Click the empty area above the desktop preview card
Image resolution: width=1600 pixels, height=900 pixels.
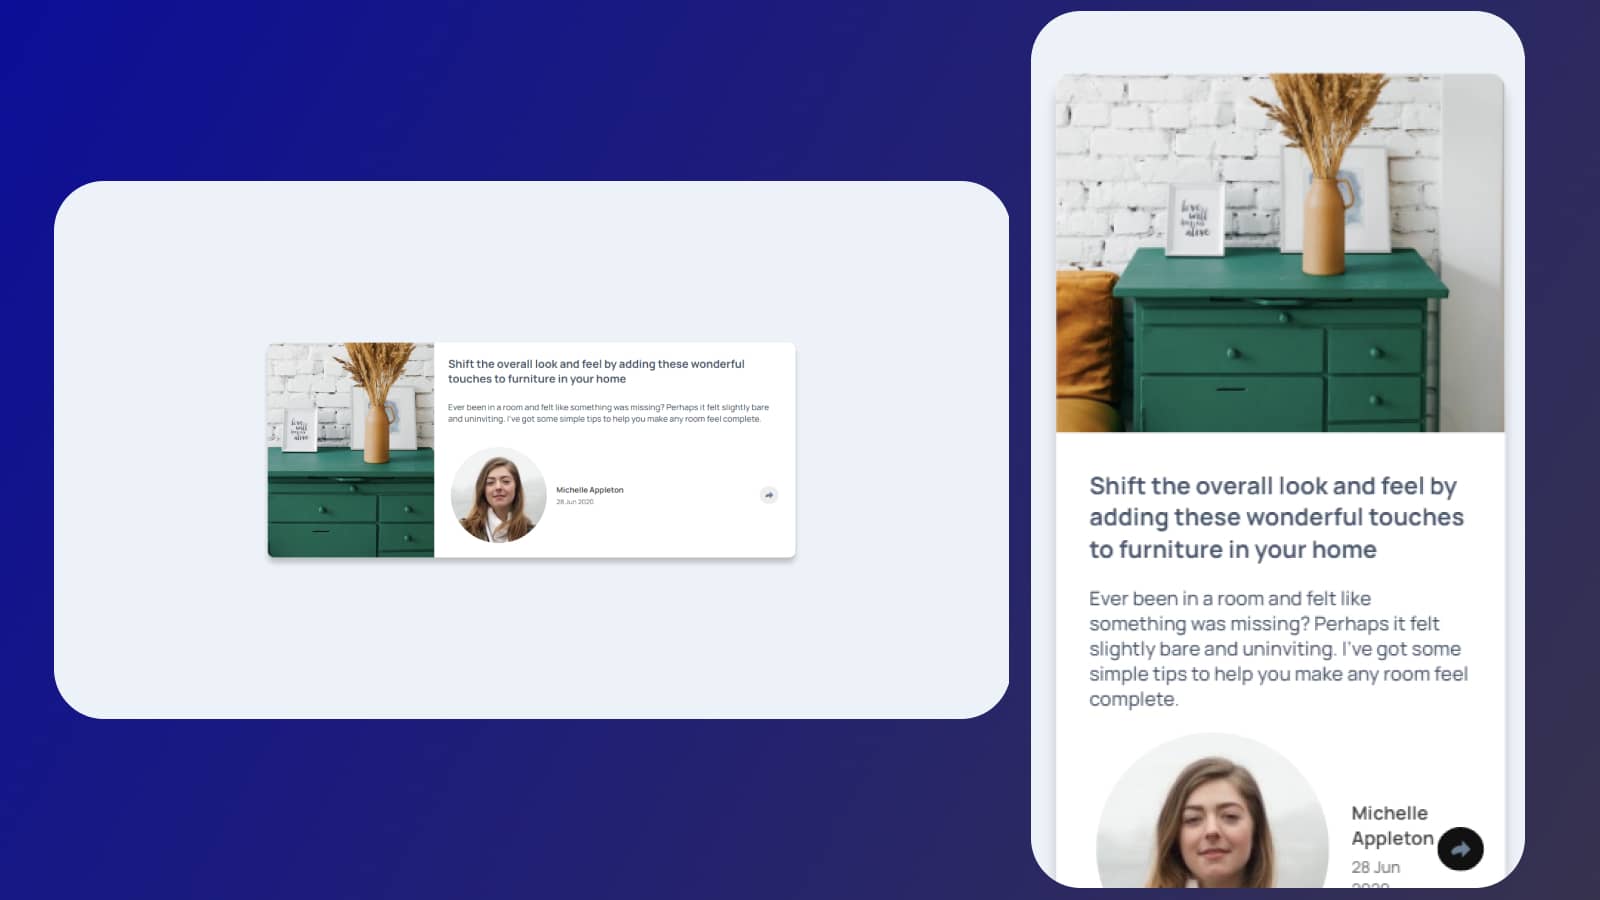click(530, 260)
